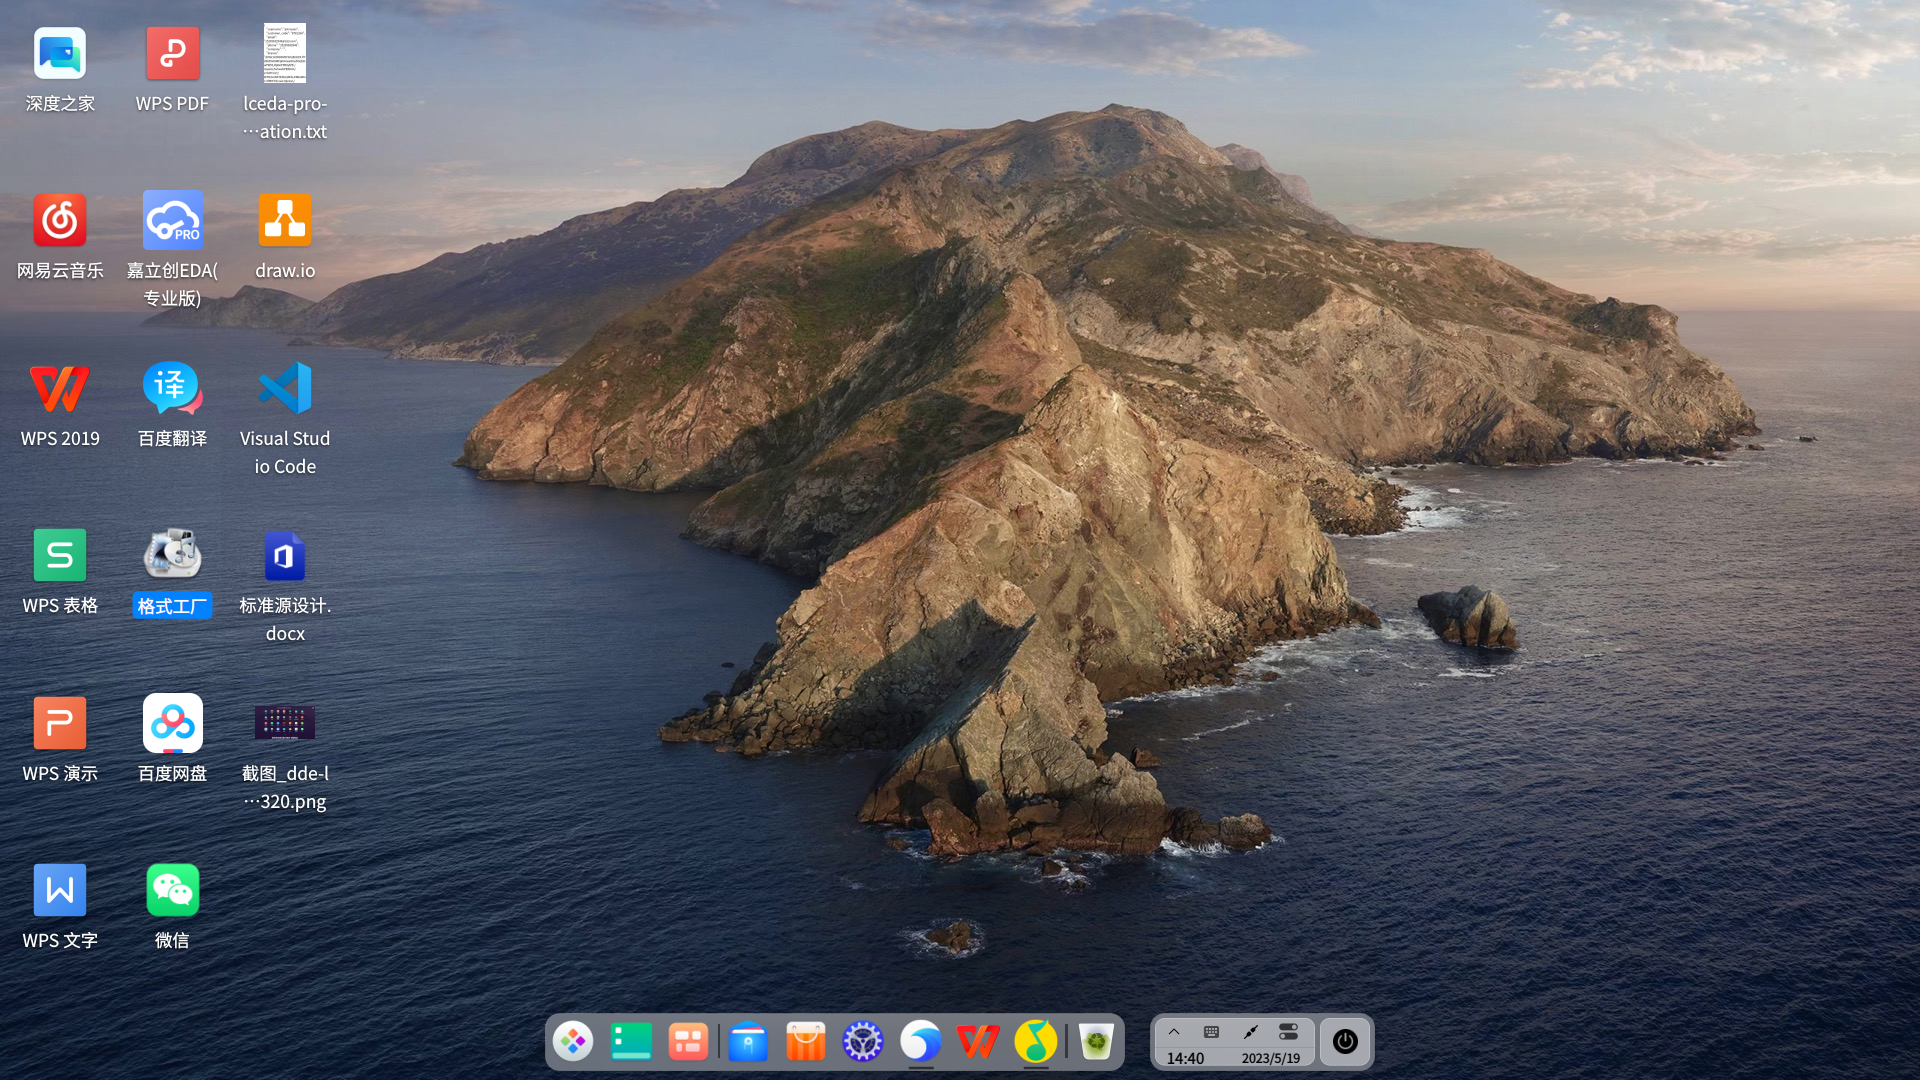
Task: Expand the system tray arrow
Action: tap(1174, 1032)
